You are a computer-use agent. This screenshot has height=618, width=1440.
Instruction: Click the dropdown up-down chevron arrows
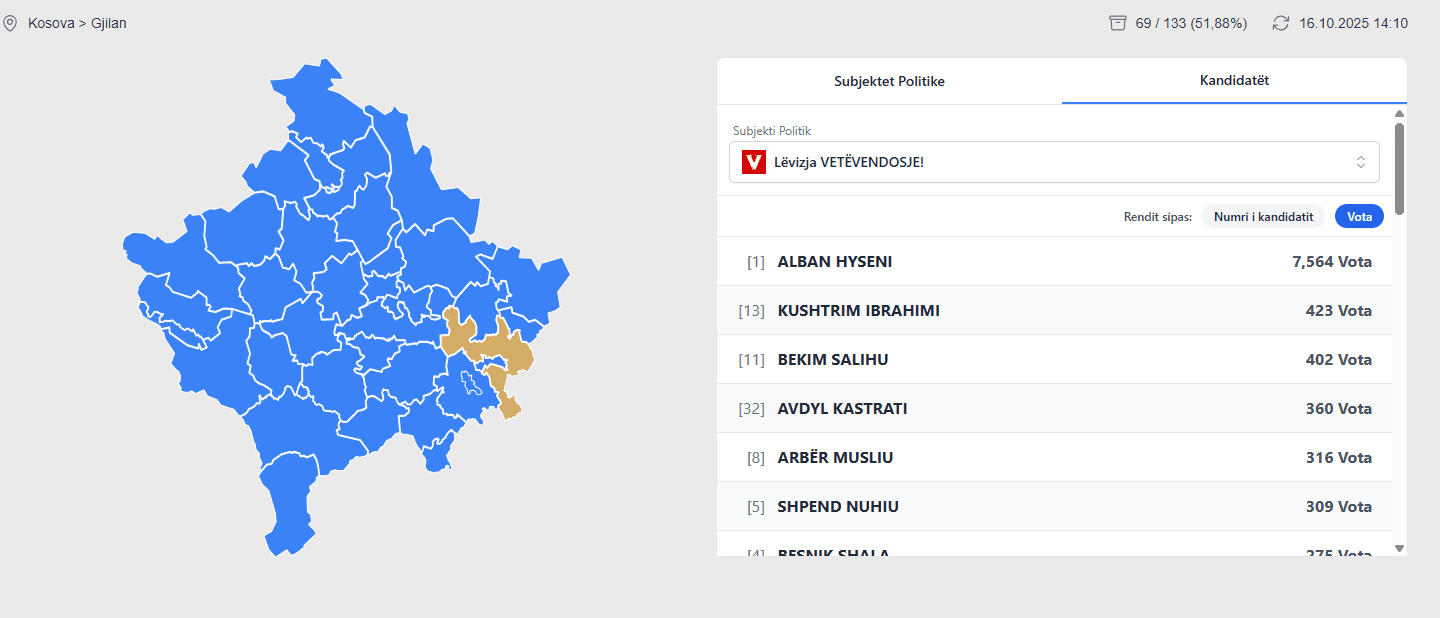tap(1361, 162)
